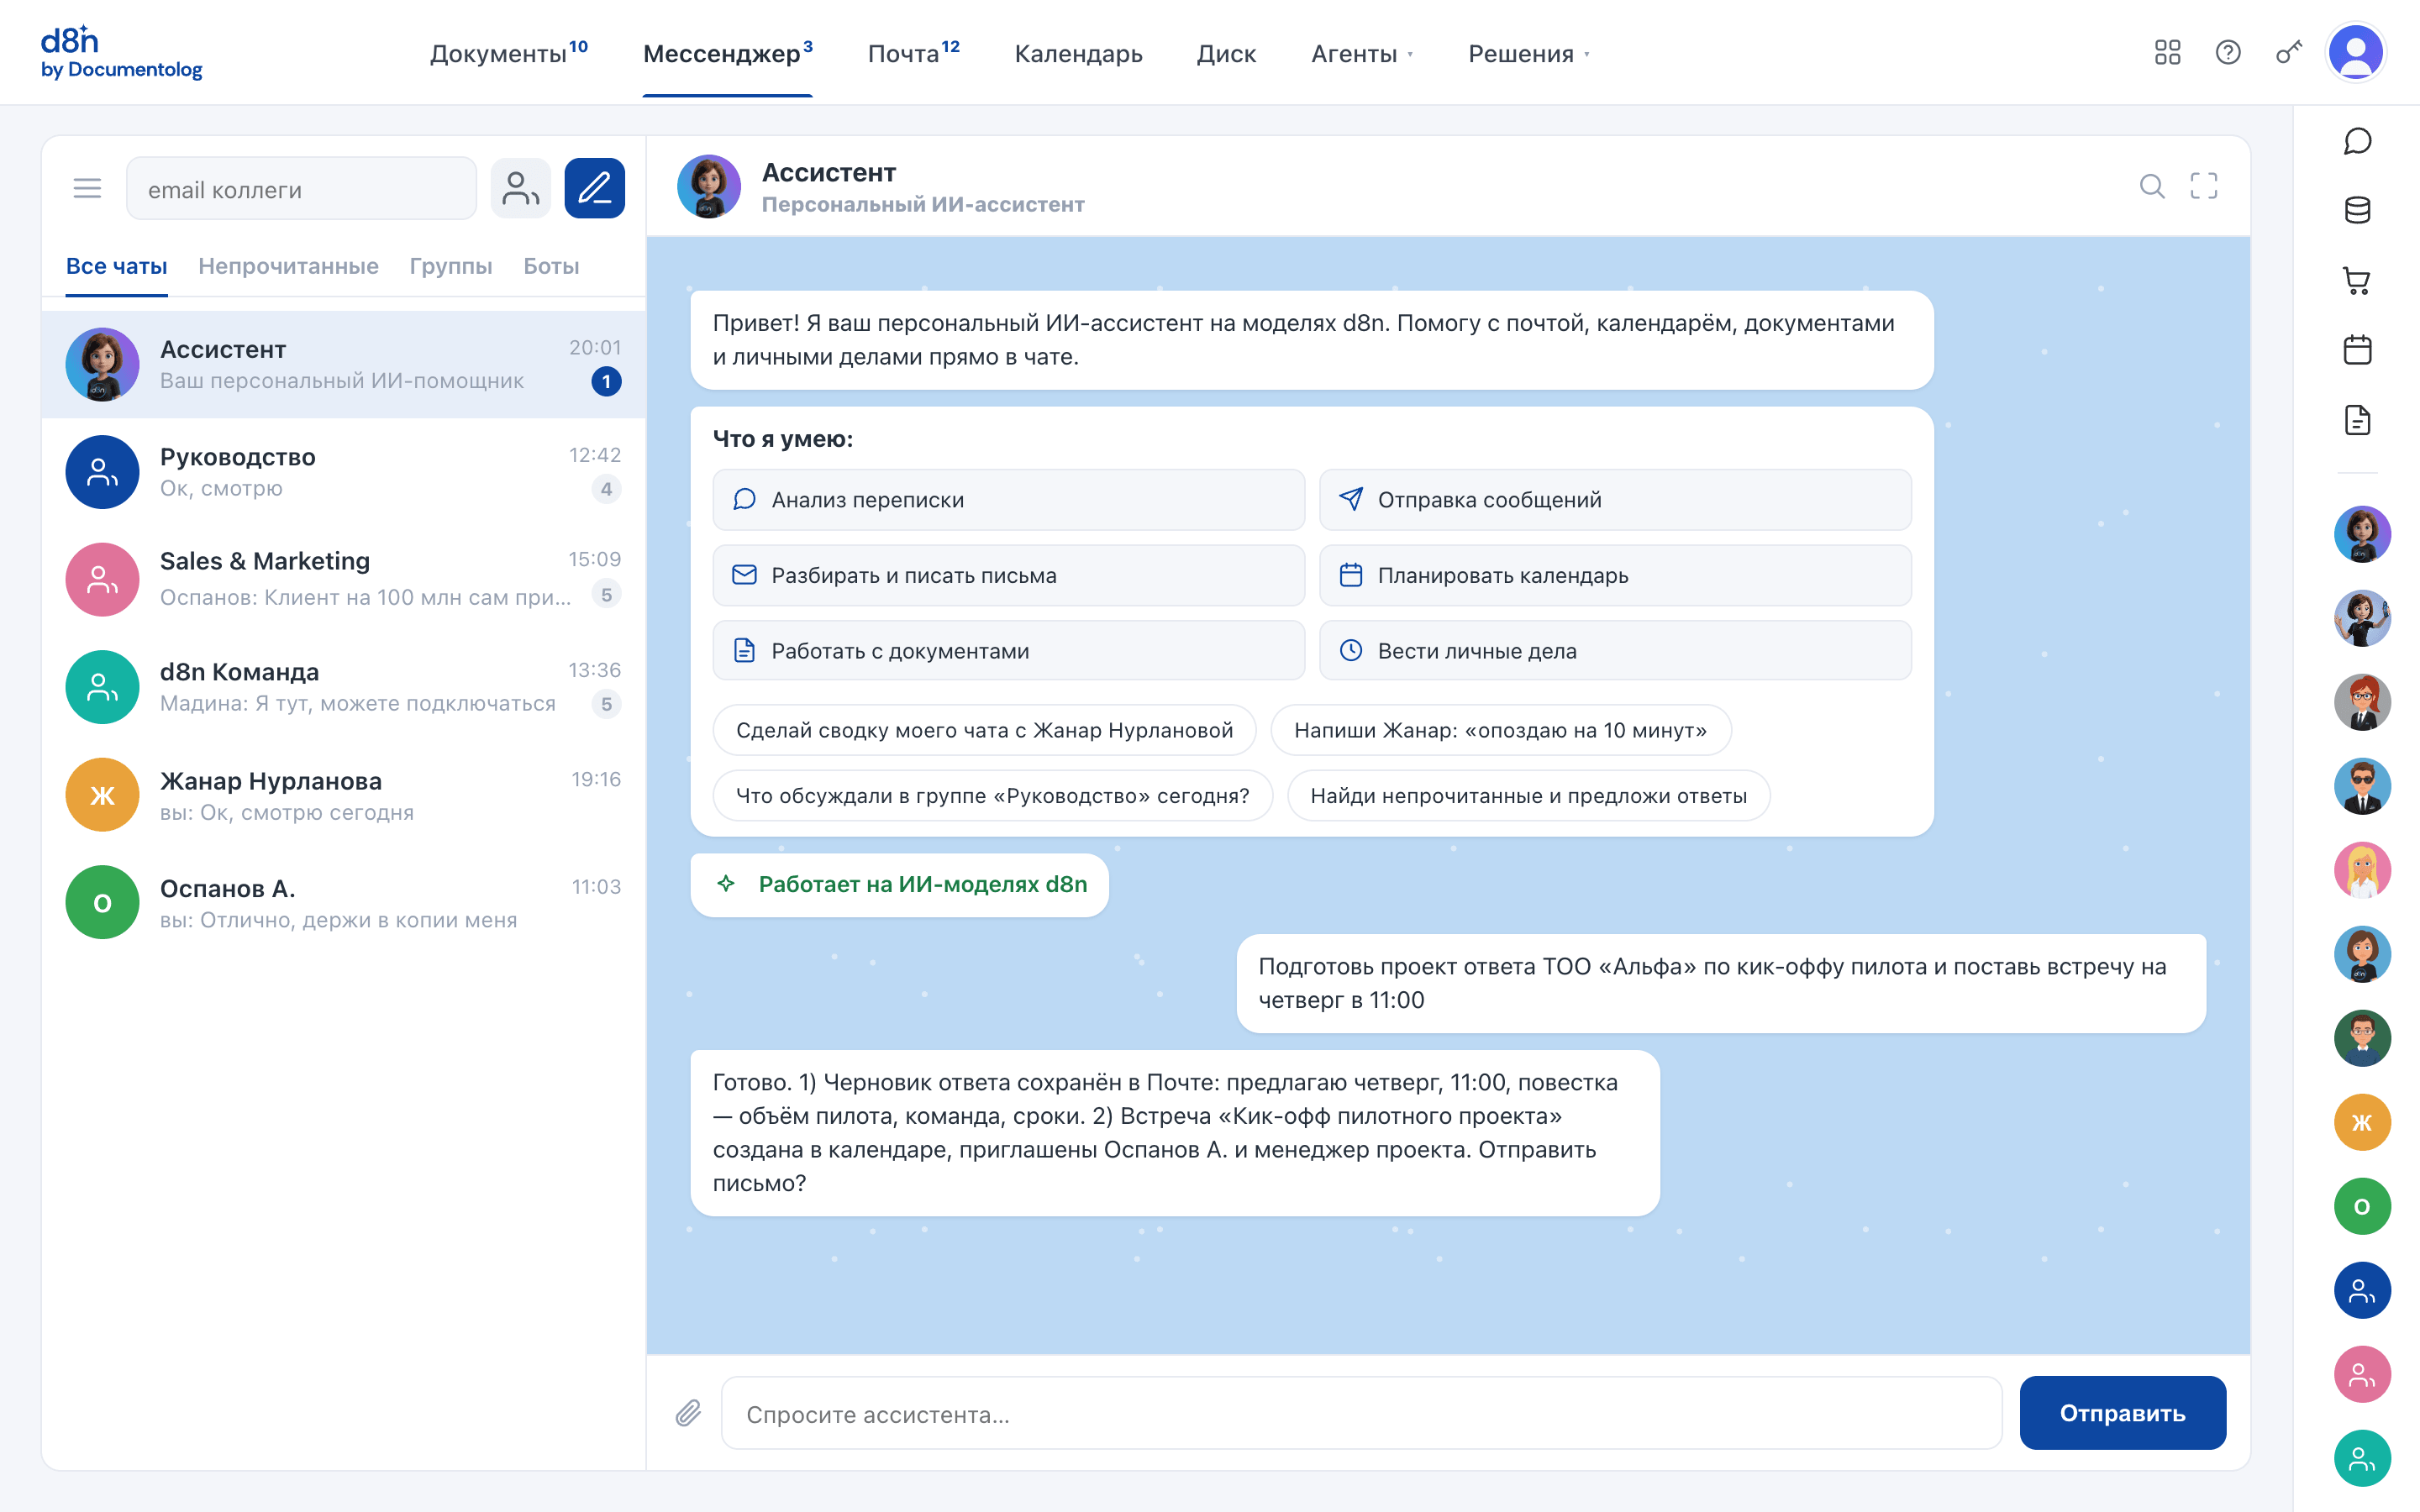The height and width of the screenshot is (1512, 2420).
Task: Click suggestion Найди непрочитанные и предложи ответы
Action: point(1528,795)
